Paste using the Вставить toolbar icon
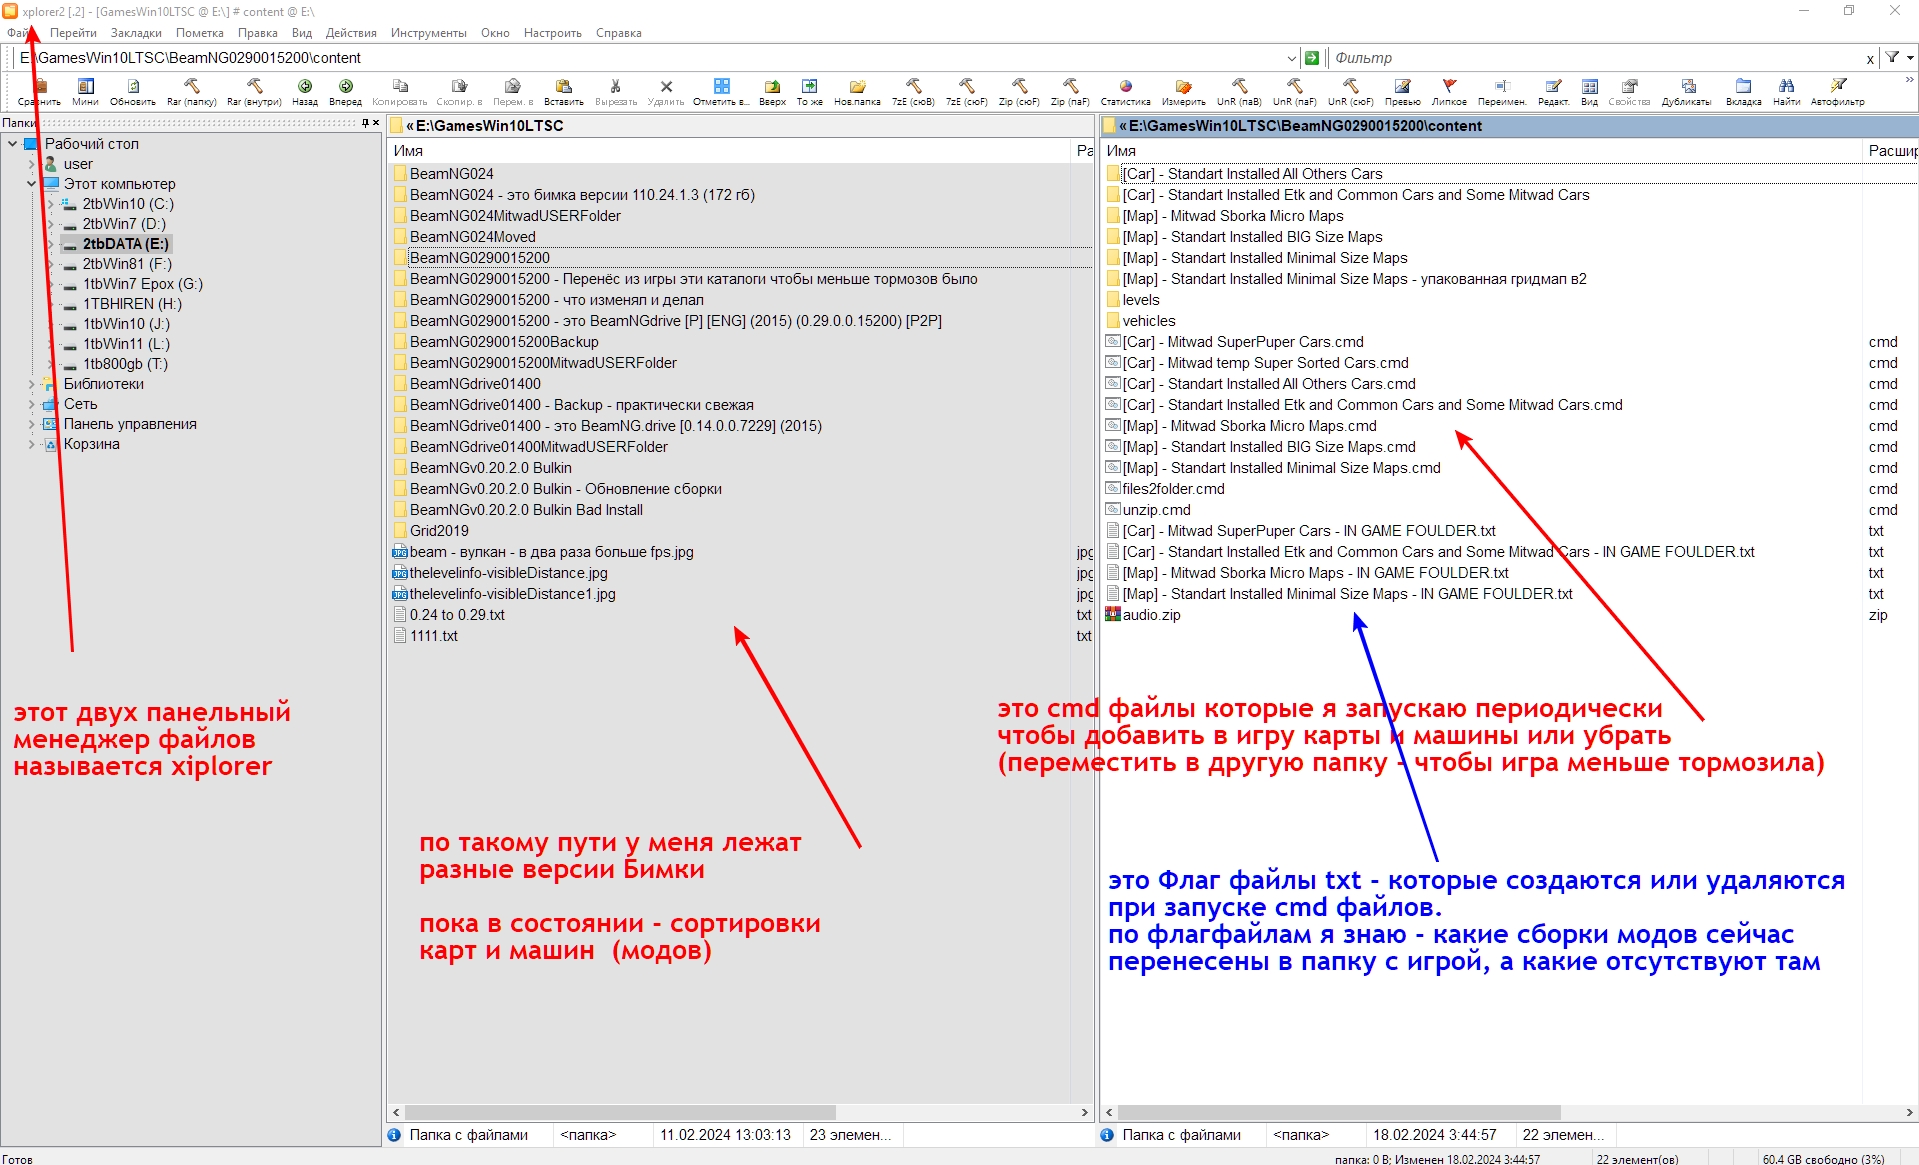Screen dimensions: 1919x1165 pos(564,91)
